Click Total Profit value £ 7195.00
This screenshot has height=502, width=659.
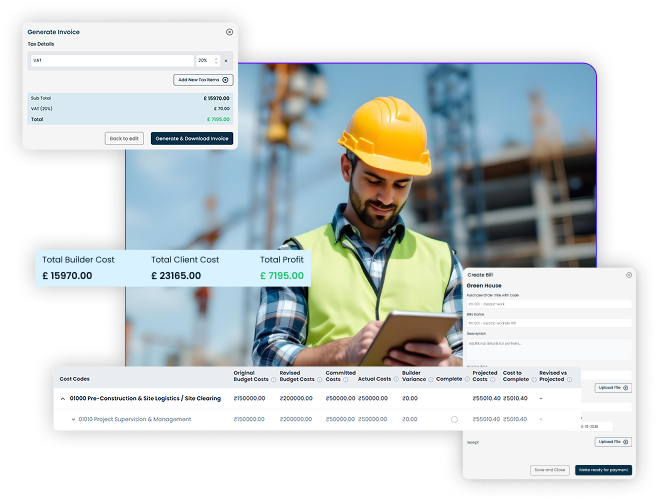point(282,276)
